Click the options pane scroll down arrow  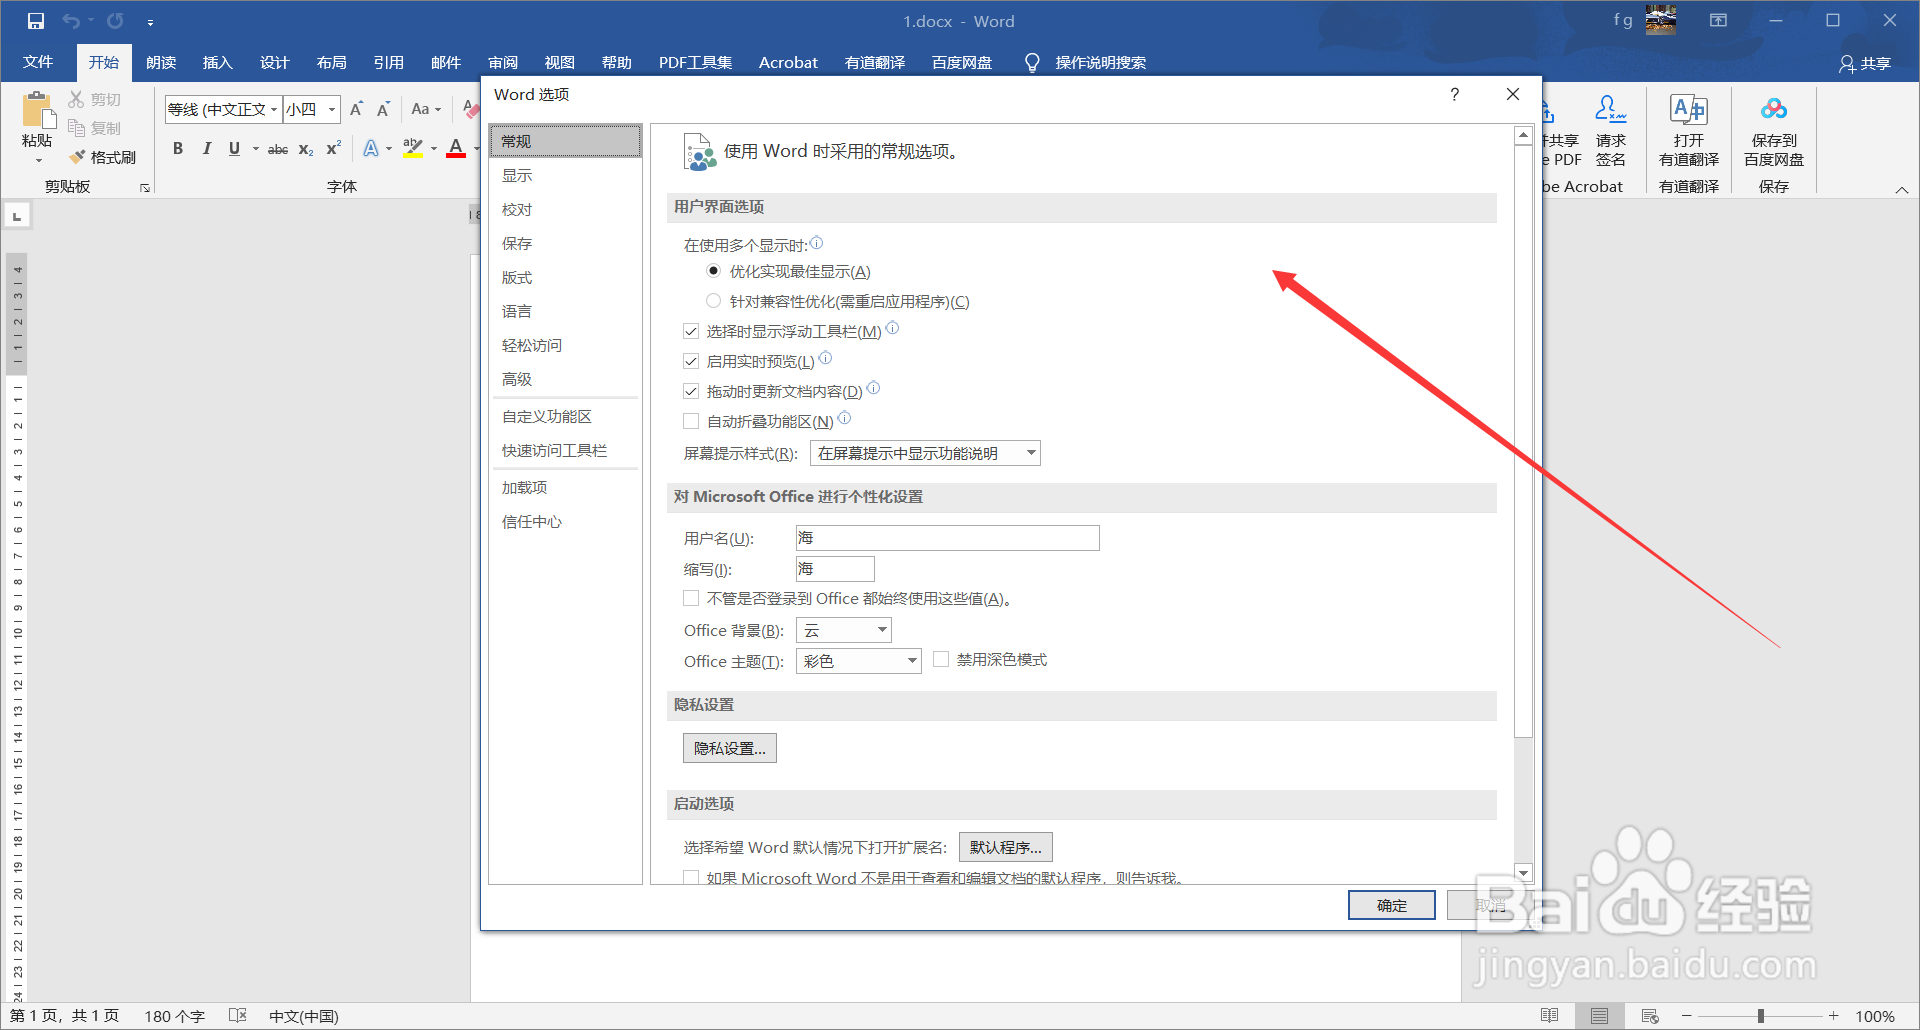point(1523,873)
